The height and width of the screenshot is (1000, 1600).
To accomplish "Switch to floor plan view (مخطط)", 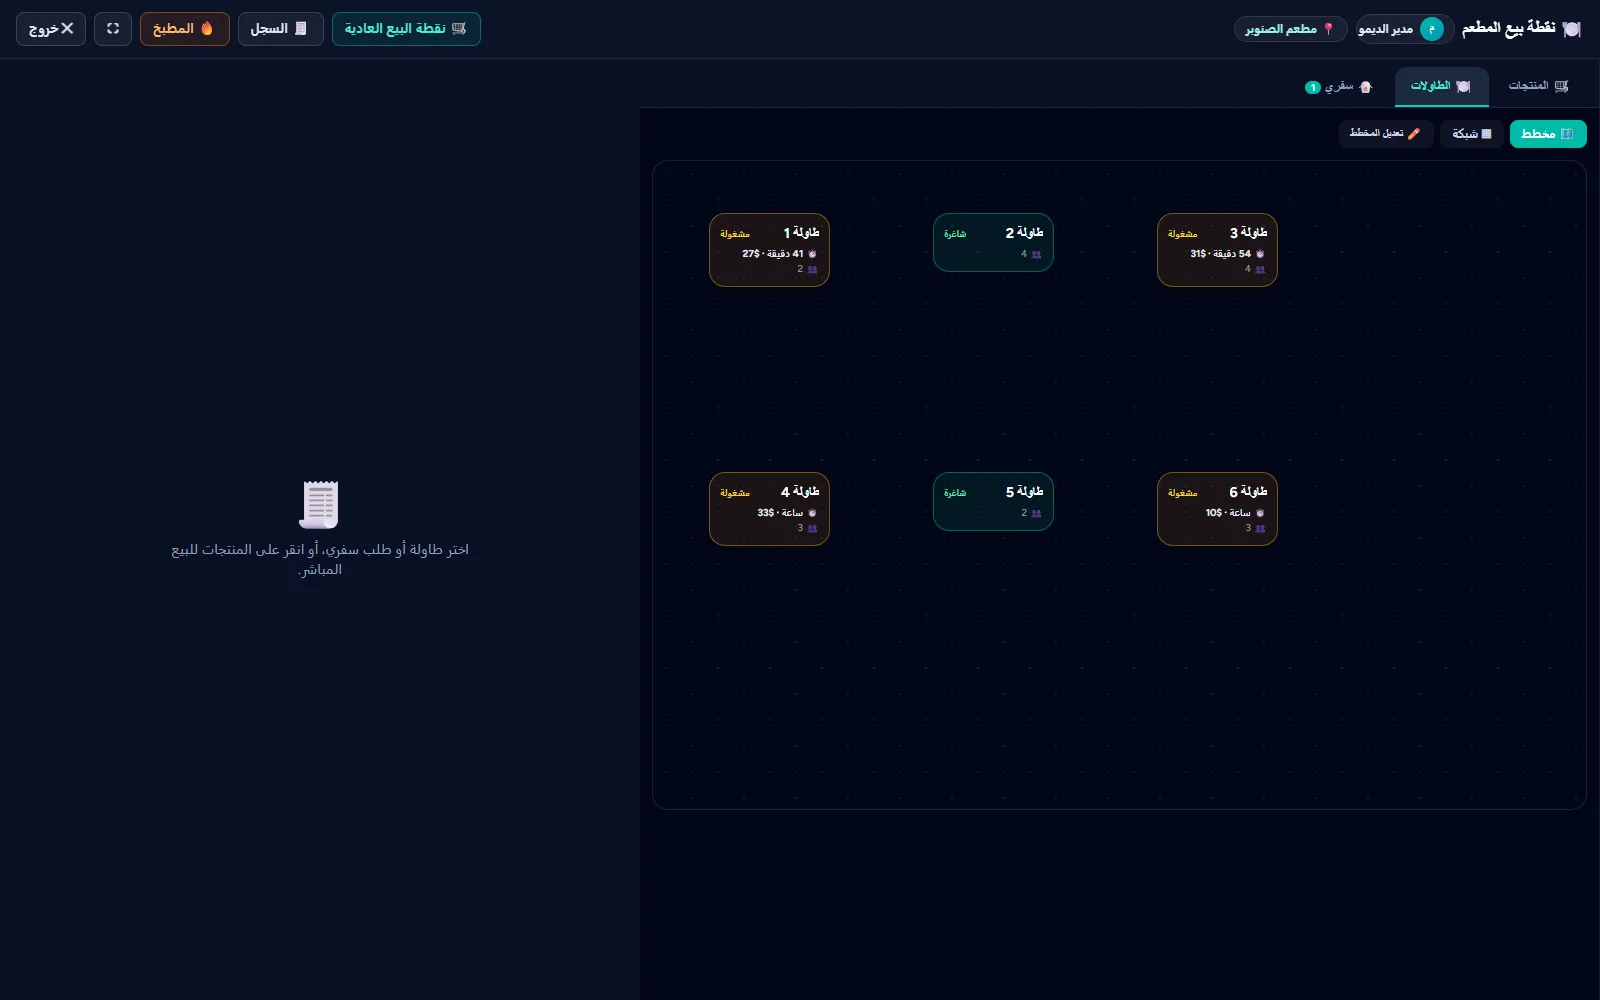I will (1548, 134).
